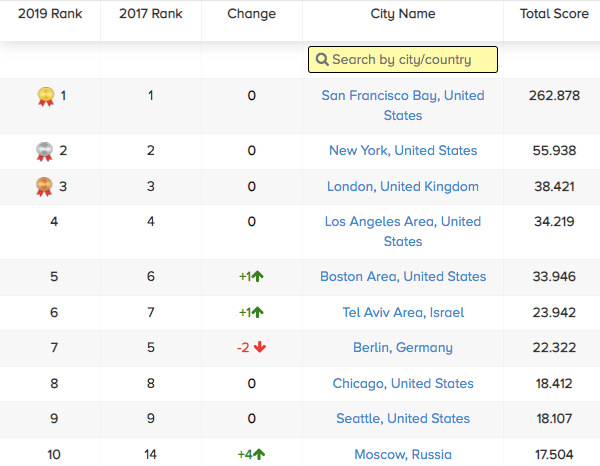Click the magnifier icon in the search box
The width and height of the screenshot is (600, 466).
click(322, 60)
